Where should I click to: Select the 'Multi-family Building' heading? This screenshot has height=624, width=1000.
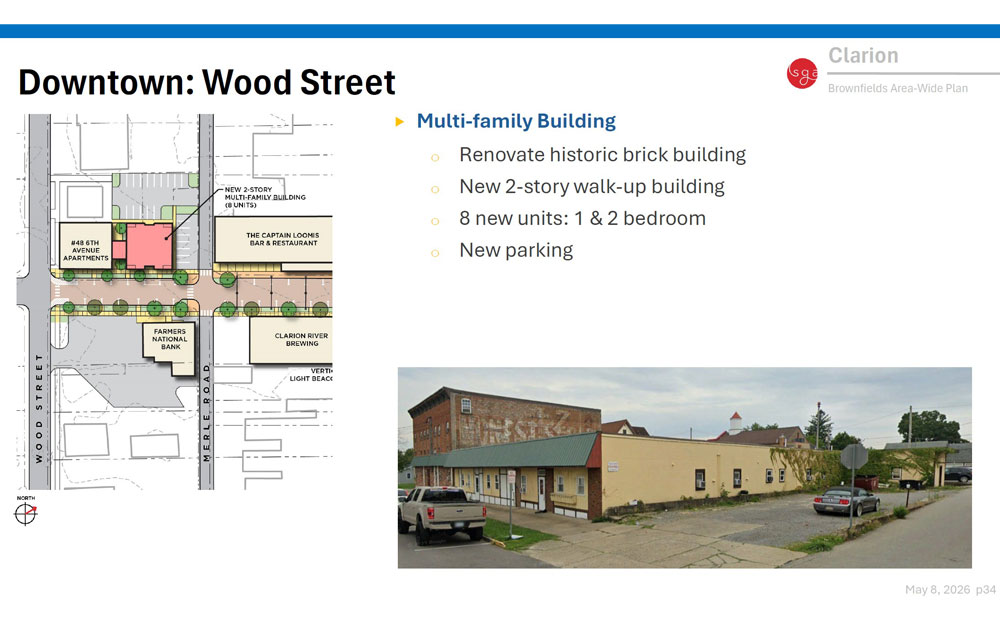click(x=516, y=121)
